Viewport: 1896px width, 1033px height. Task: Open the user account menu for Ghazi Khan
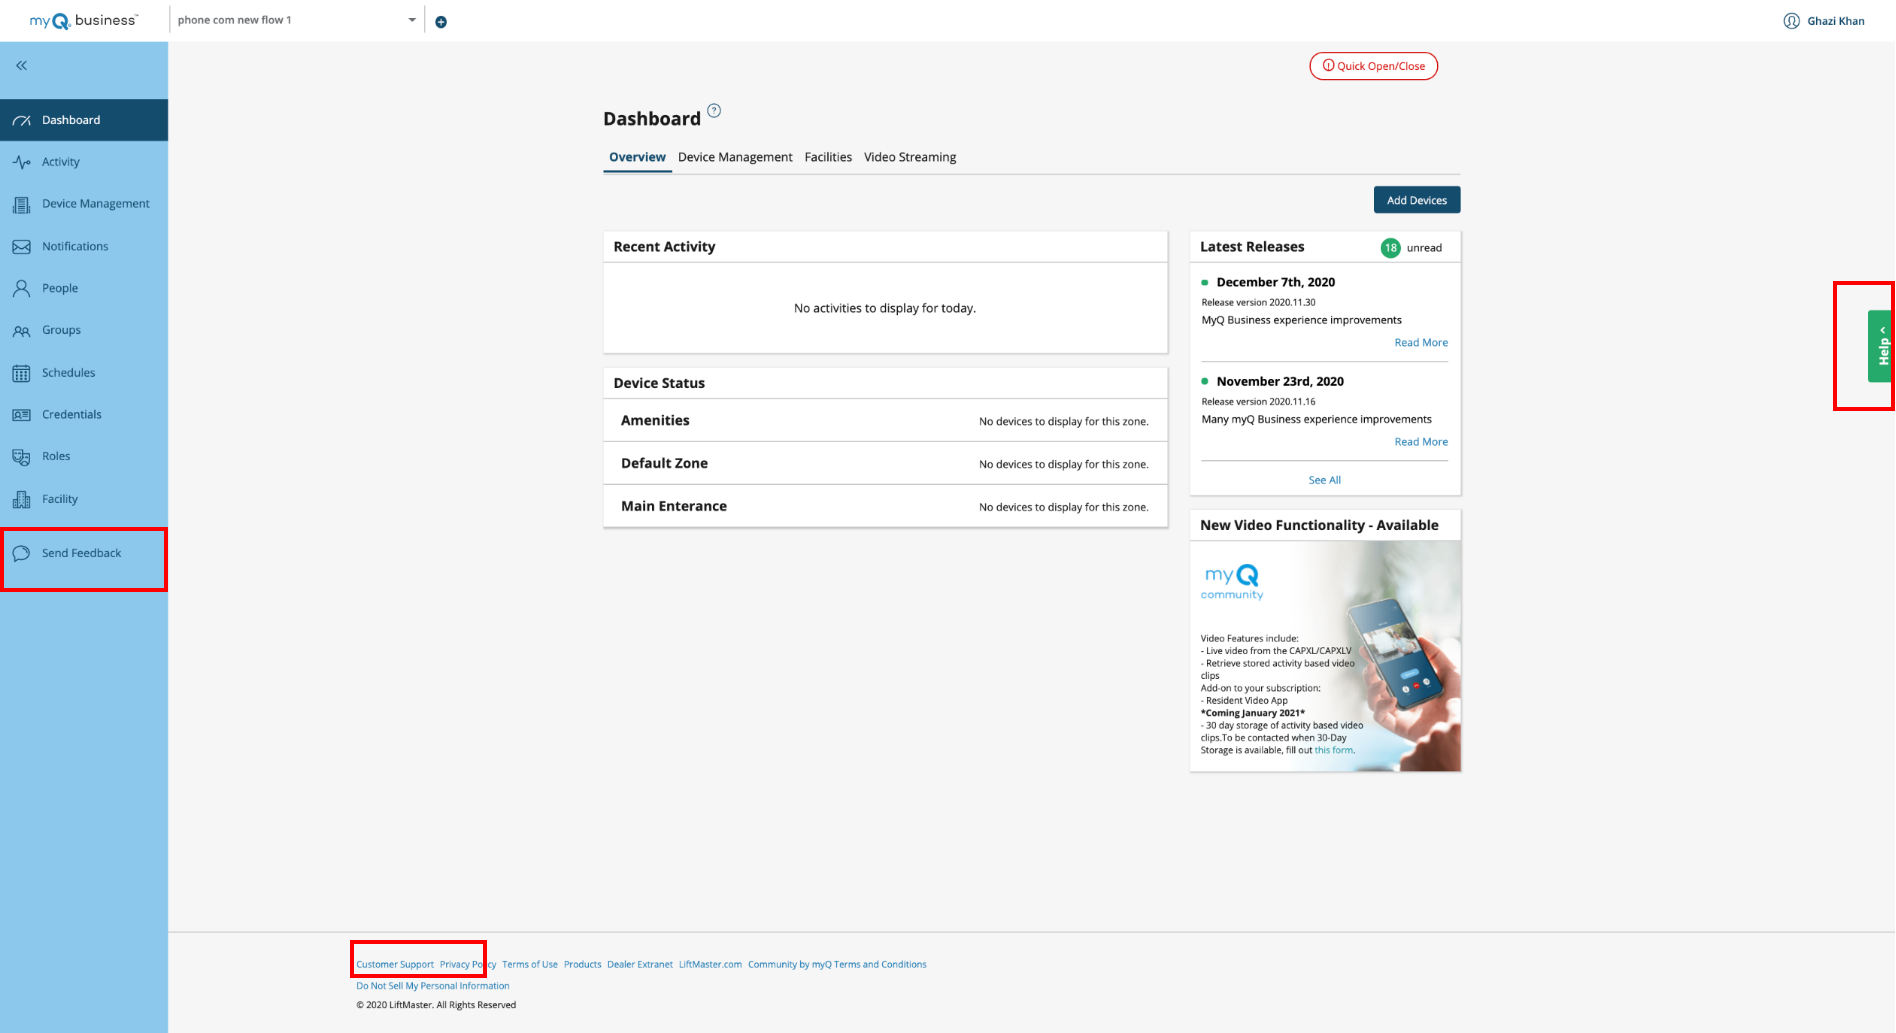[1824, 20]
